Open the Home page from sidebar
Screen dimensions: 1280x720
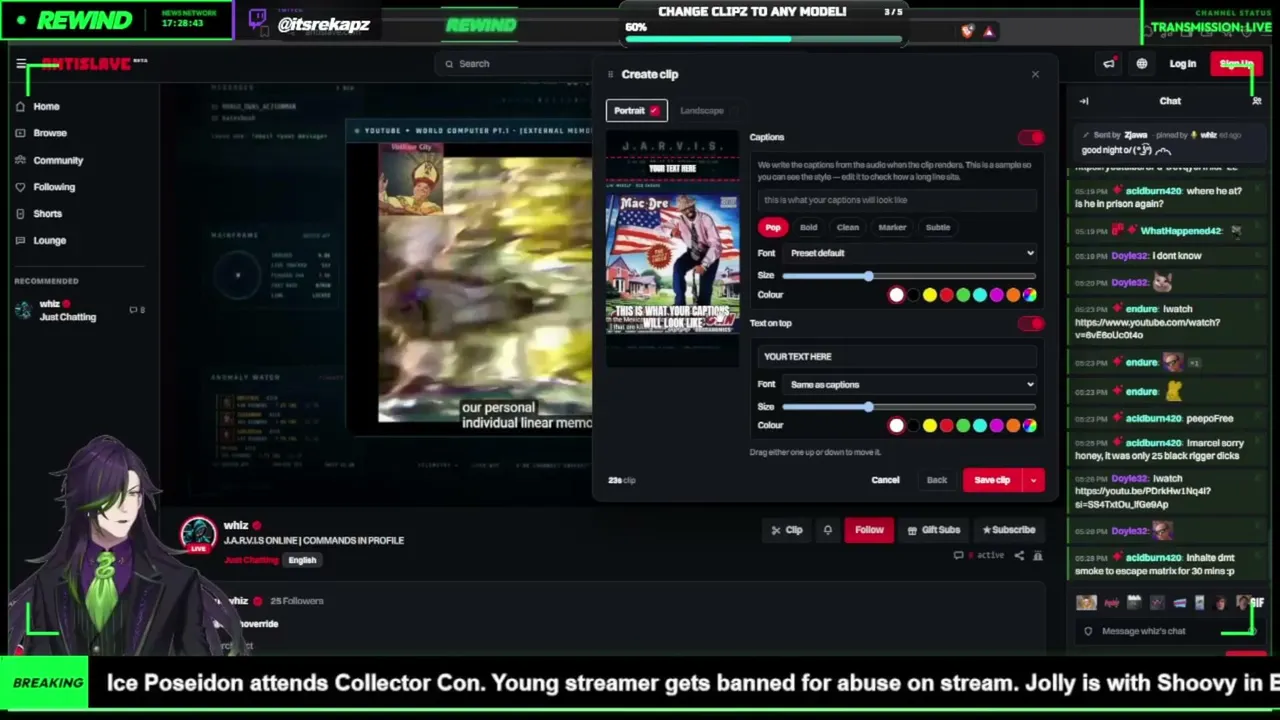point(46,106)
